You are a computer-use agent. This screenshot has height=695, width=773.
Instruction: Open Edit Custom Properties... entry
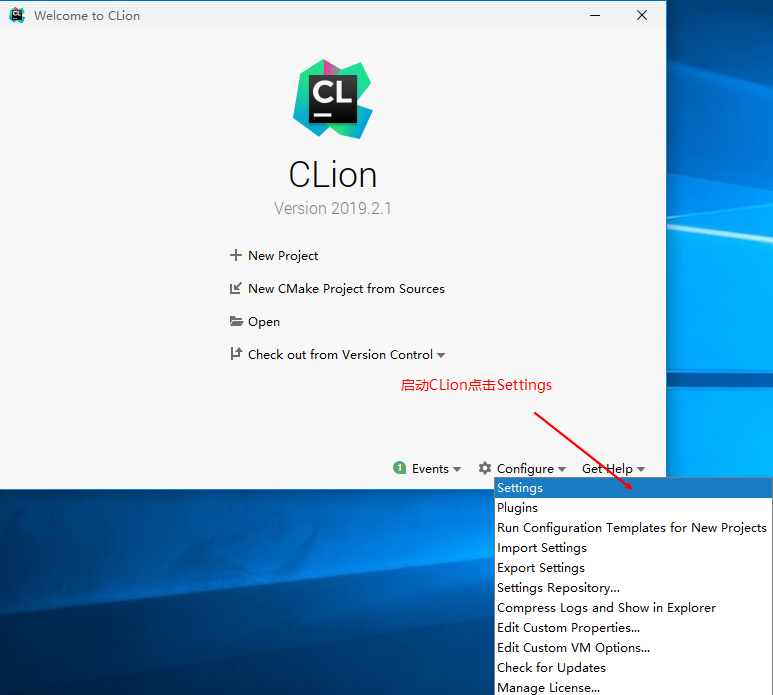coord(633,627)
